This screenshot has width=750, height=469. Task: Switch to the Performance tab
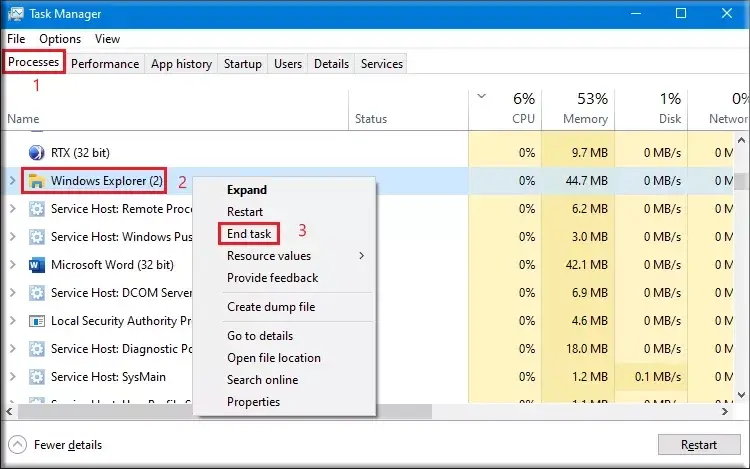tap(105, 64)
